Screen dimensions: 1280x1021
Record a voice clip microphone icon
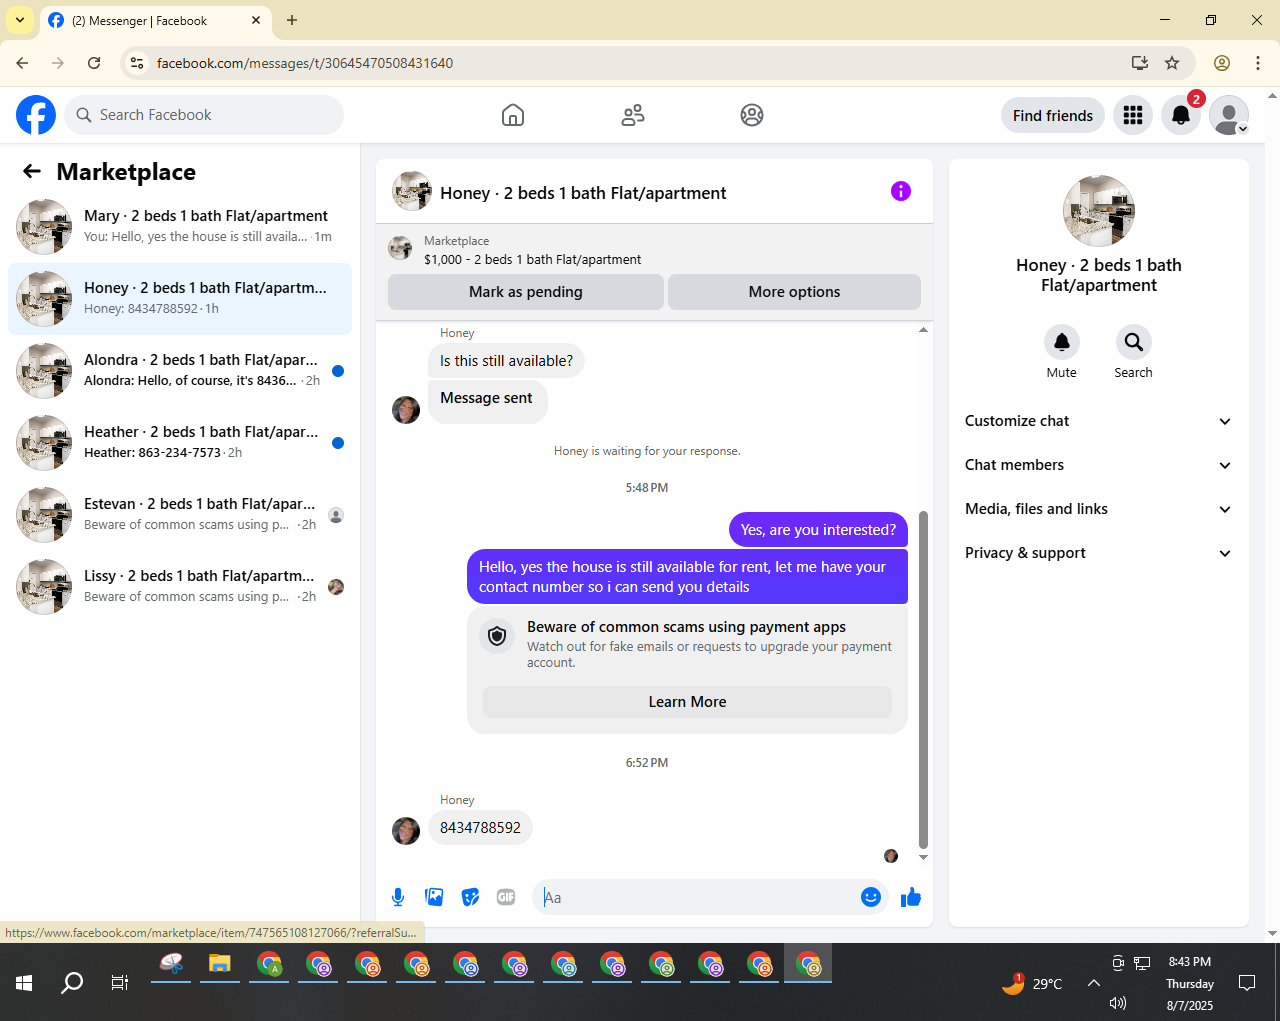click(x=398, y=897)
